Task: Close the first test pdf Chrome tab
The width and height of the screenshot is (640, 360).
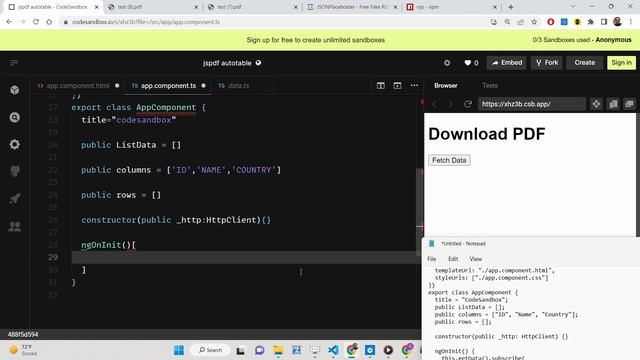Action: coord(196,7)
